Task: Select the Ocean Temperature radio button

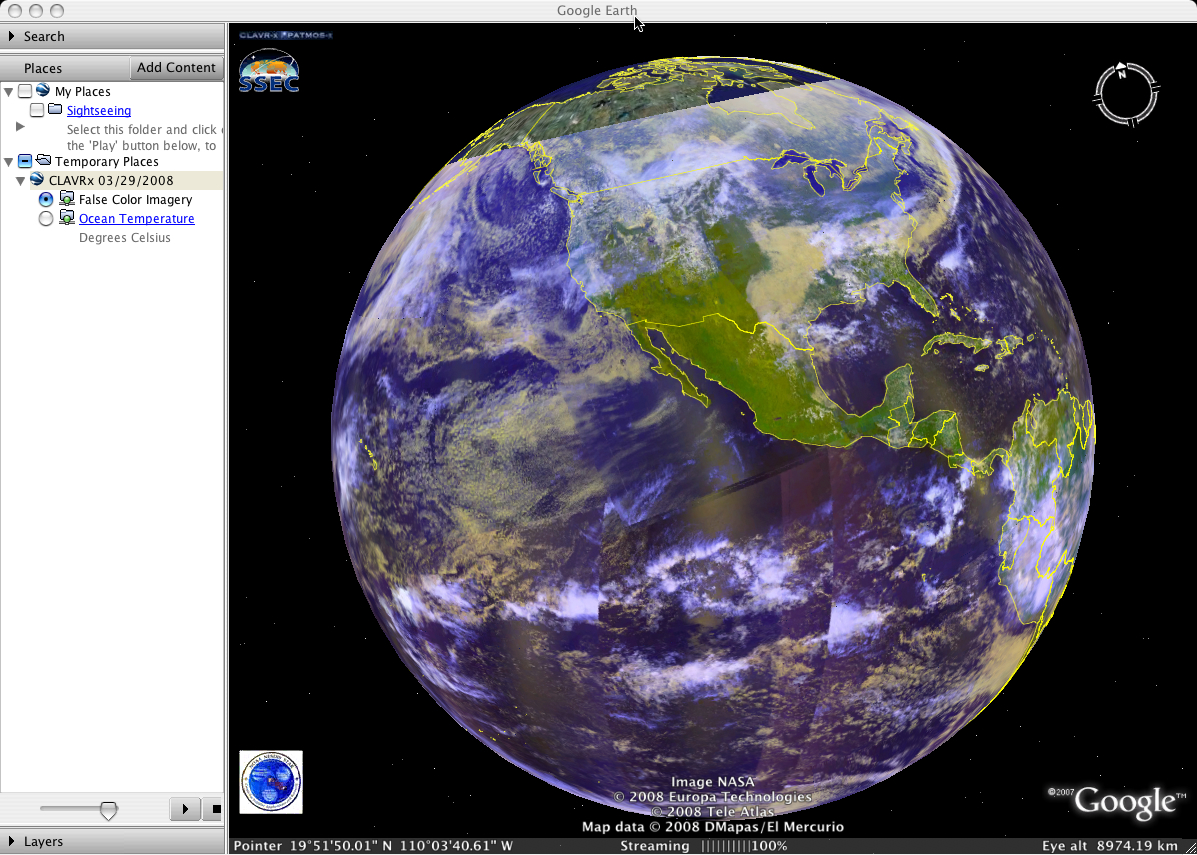Action: pyautogui.click(x=46, y=218)
